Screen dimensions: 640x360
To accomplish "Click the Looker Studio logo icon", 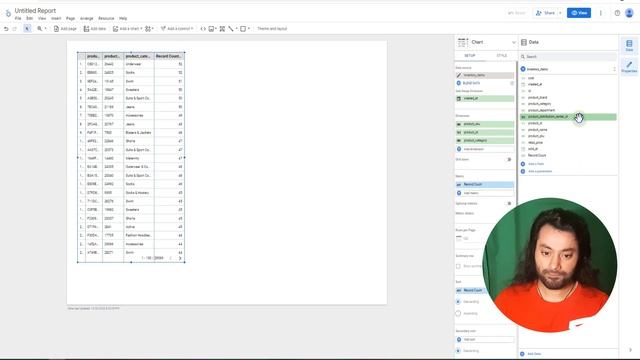I will tap(8, 13).
